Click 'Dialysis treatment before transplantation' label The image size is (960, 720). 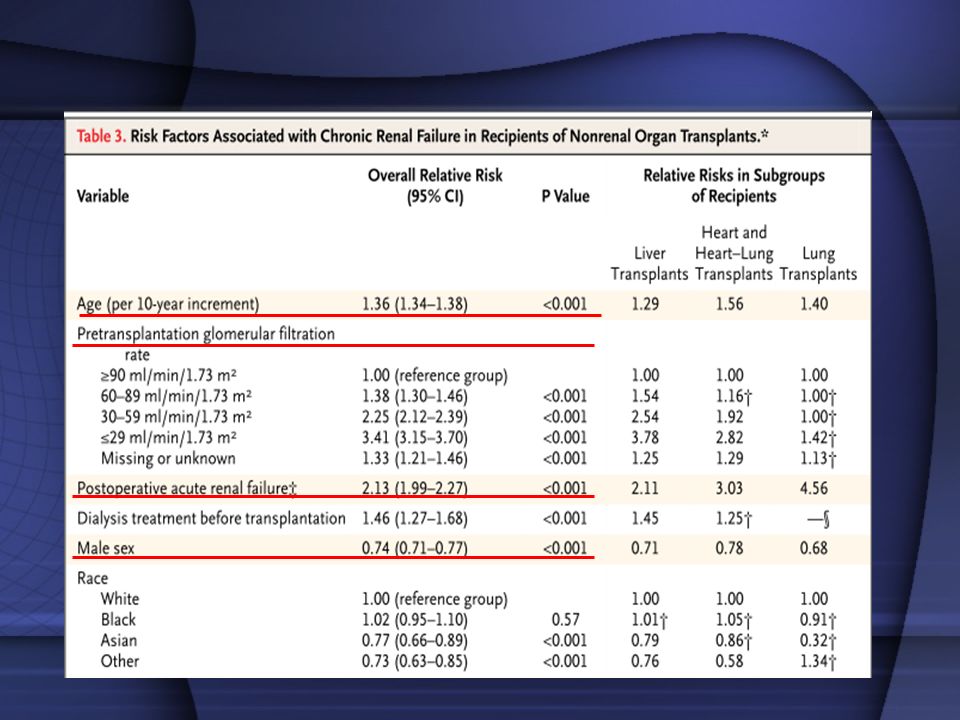(211, 519)
